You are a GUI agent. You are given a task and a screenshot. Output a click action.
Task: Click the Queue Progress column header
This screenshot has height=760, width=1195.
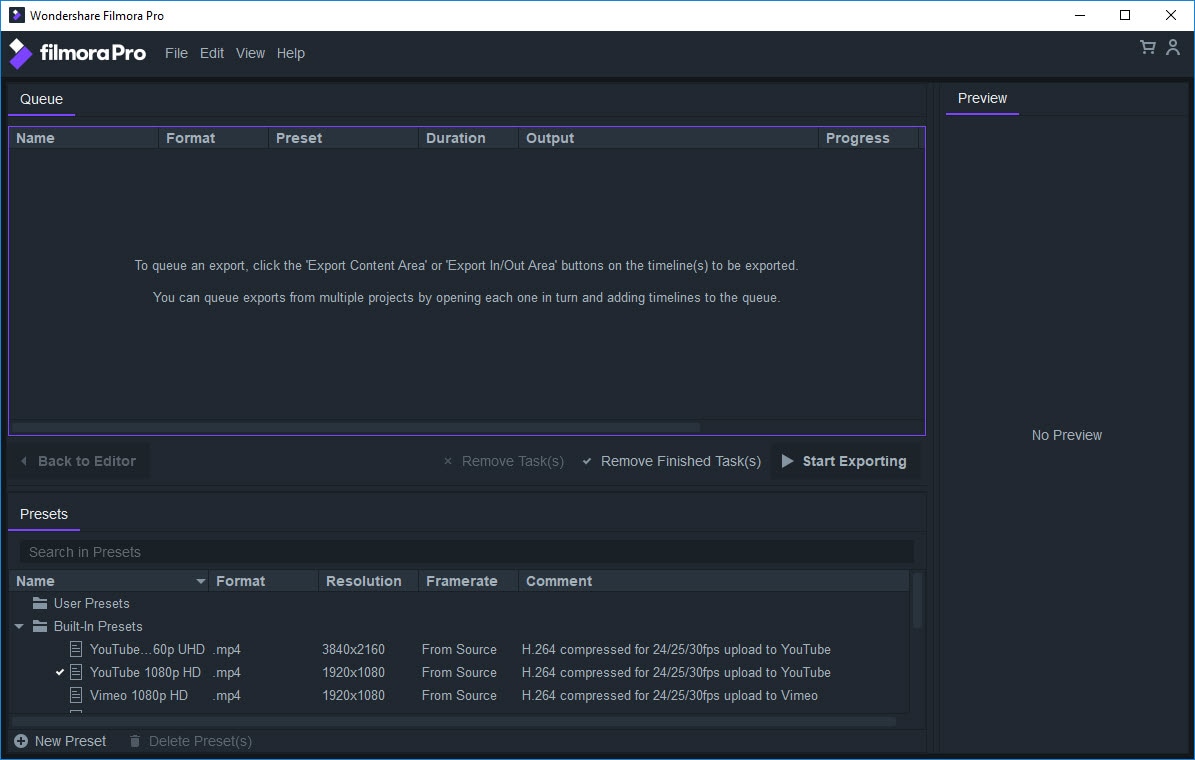pos(869,138)
